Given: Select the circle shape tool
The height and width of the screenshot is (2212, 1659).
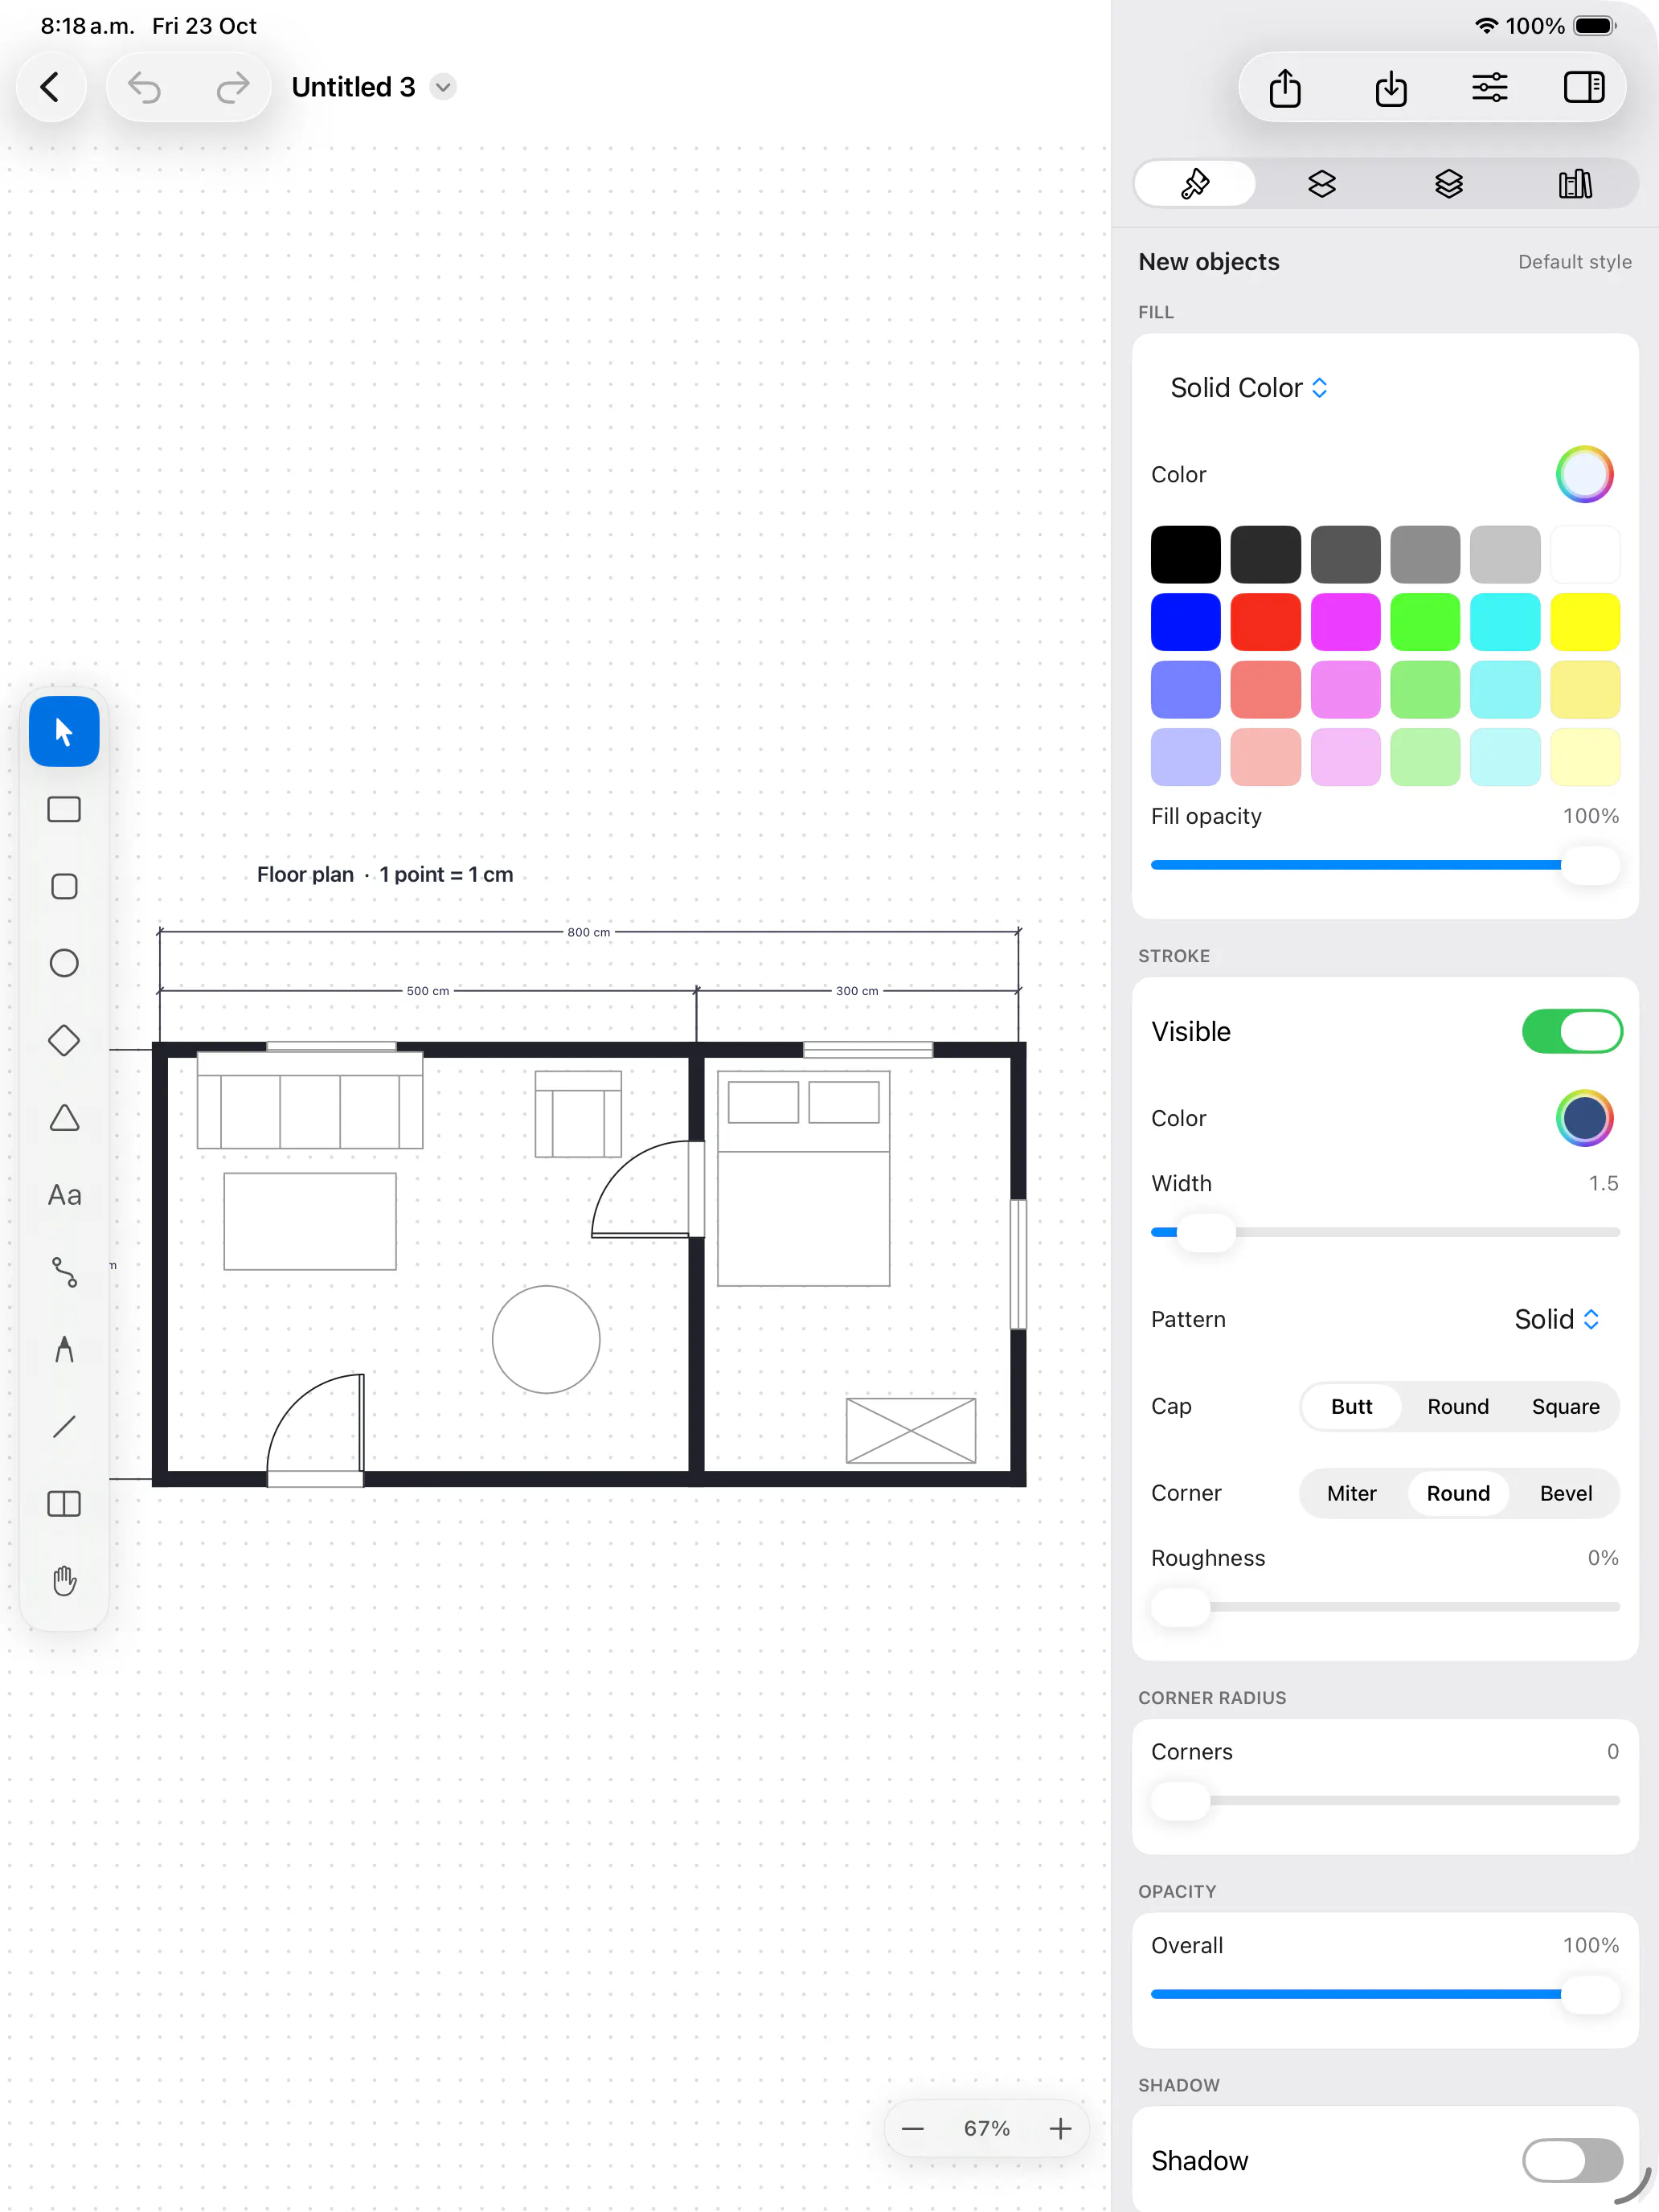Looking at the screenshot, I should [x=64, y=963].
